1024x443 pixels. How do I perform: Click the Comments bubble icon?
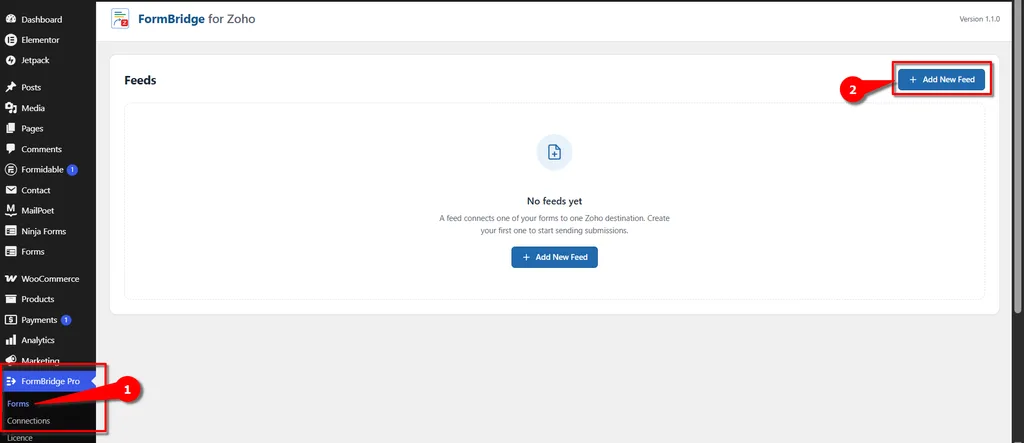point(10,149)
